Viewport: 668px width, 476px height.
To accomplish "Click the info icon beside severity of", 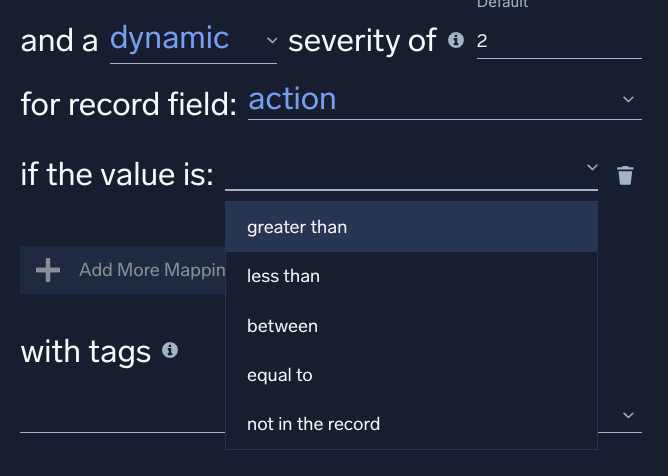I will click(456, 41).
